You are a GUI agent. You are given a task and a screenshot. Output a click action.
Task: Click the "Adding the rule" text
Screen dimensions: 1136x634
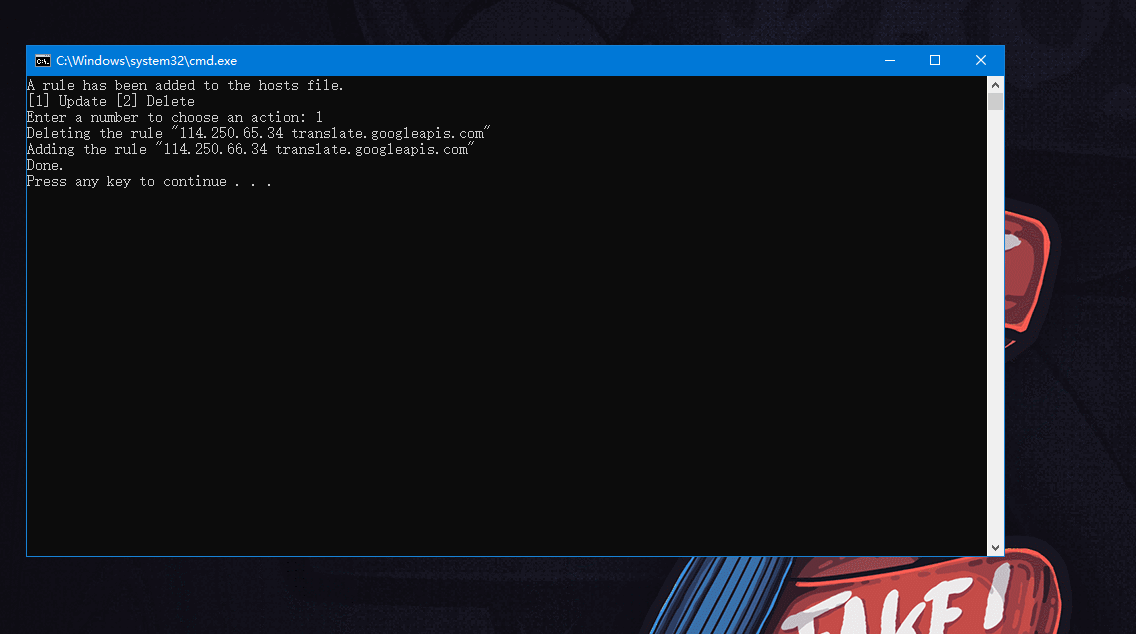click(x=86, y=150)
